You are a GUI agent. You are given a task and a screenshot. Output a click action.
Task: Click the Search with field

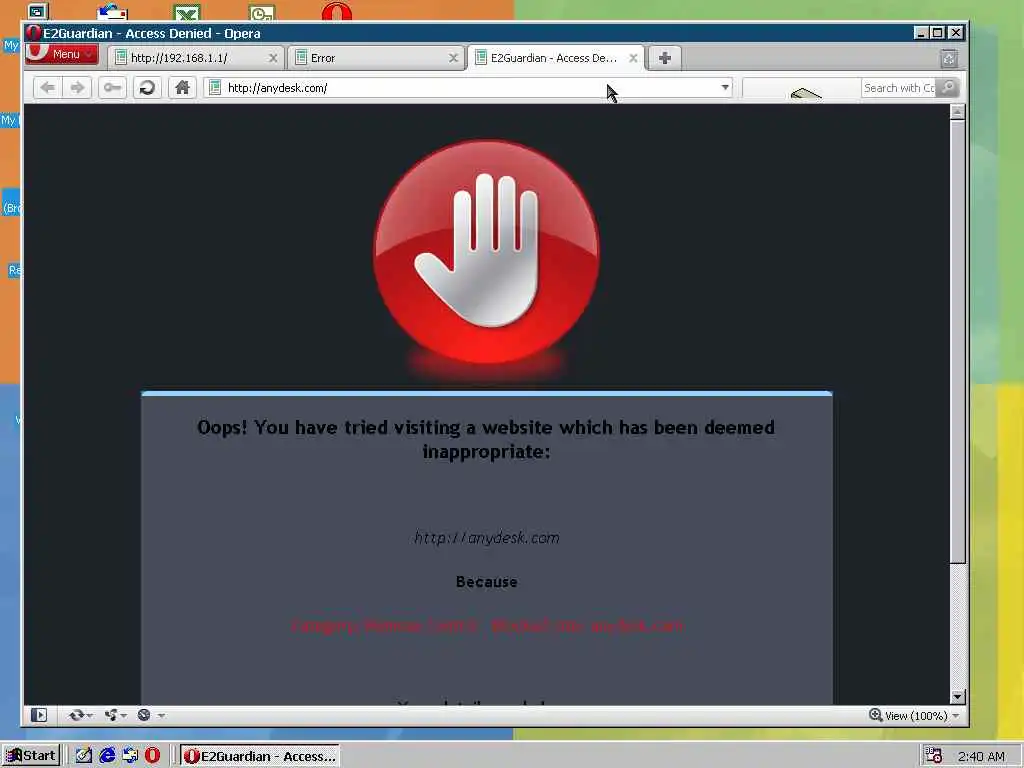point(899,88)
